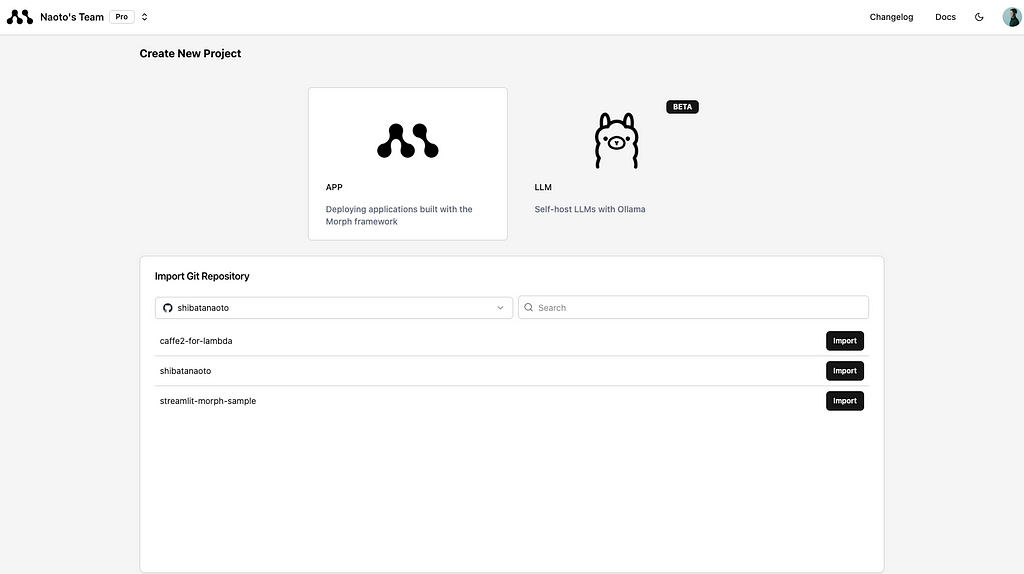Click the Create New Project heading
The height and width of the screenshot is (574, 1024).
coord(190,54)
